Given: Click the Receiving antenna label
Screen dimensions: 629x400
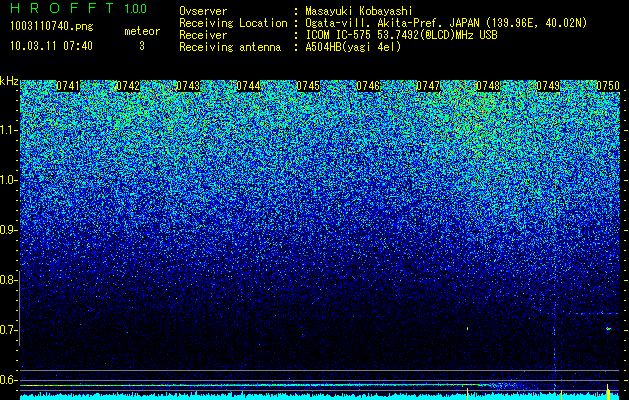Looking at the screenshot, I should click(230, 47).
